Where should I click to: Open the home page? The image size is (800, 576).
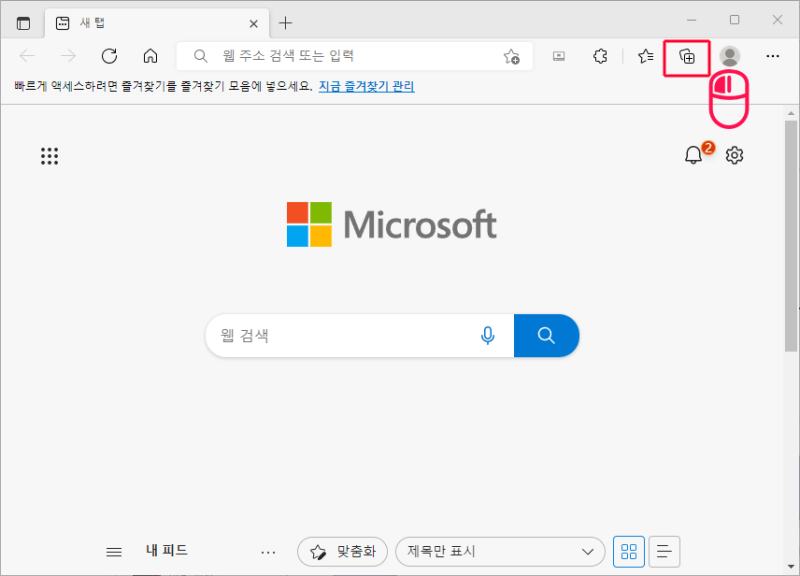coord(150,56)
